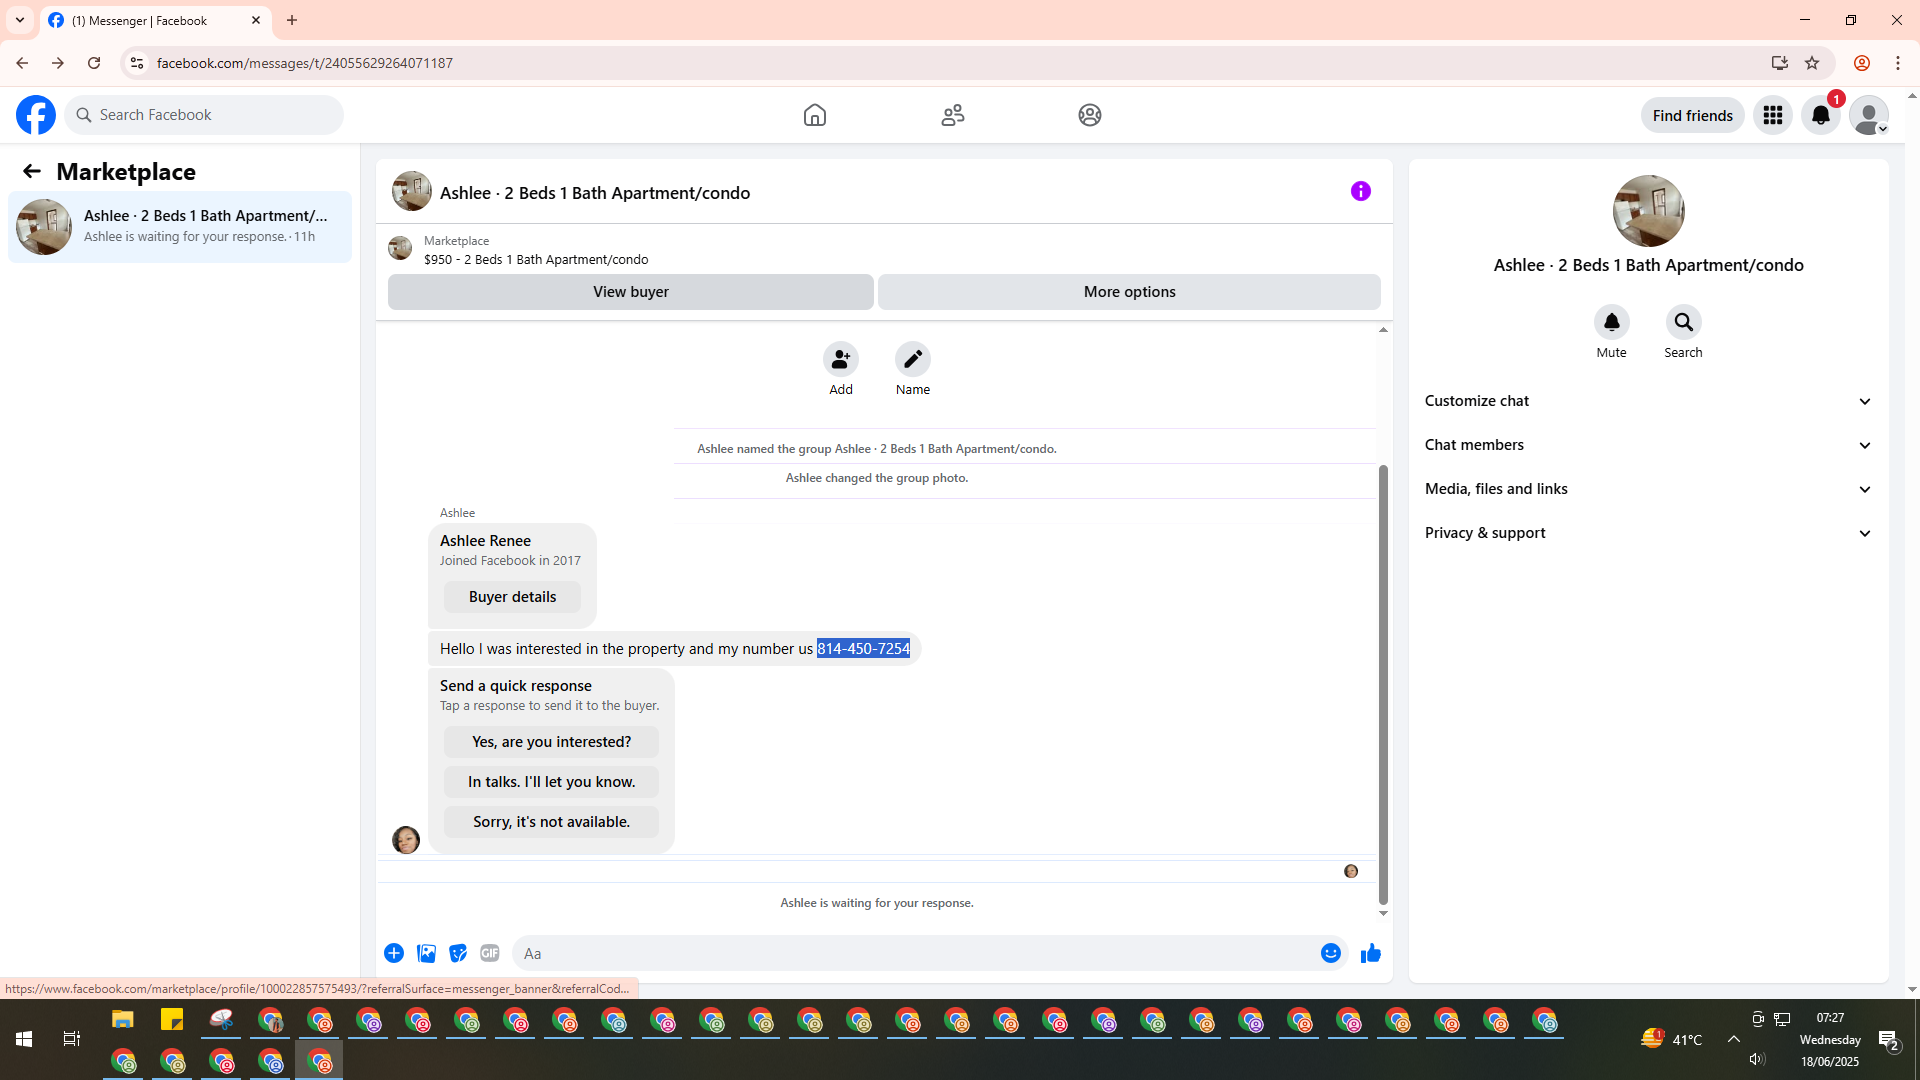Viewport: 1920px width, 1080px height.
Task: Open conversation information icon
Action: click(x=1361, y=191)
